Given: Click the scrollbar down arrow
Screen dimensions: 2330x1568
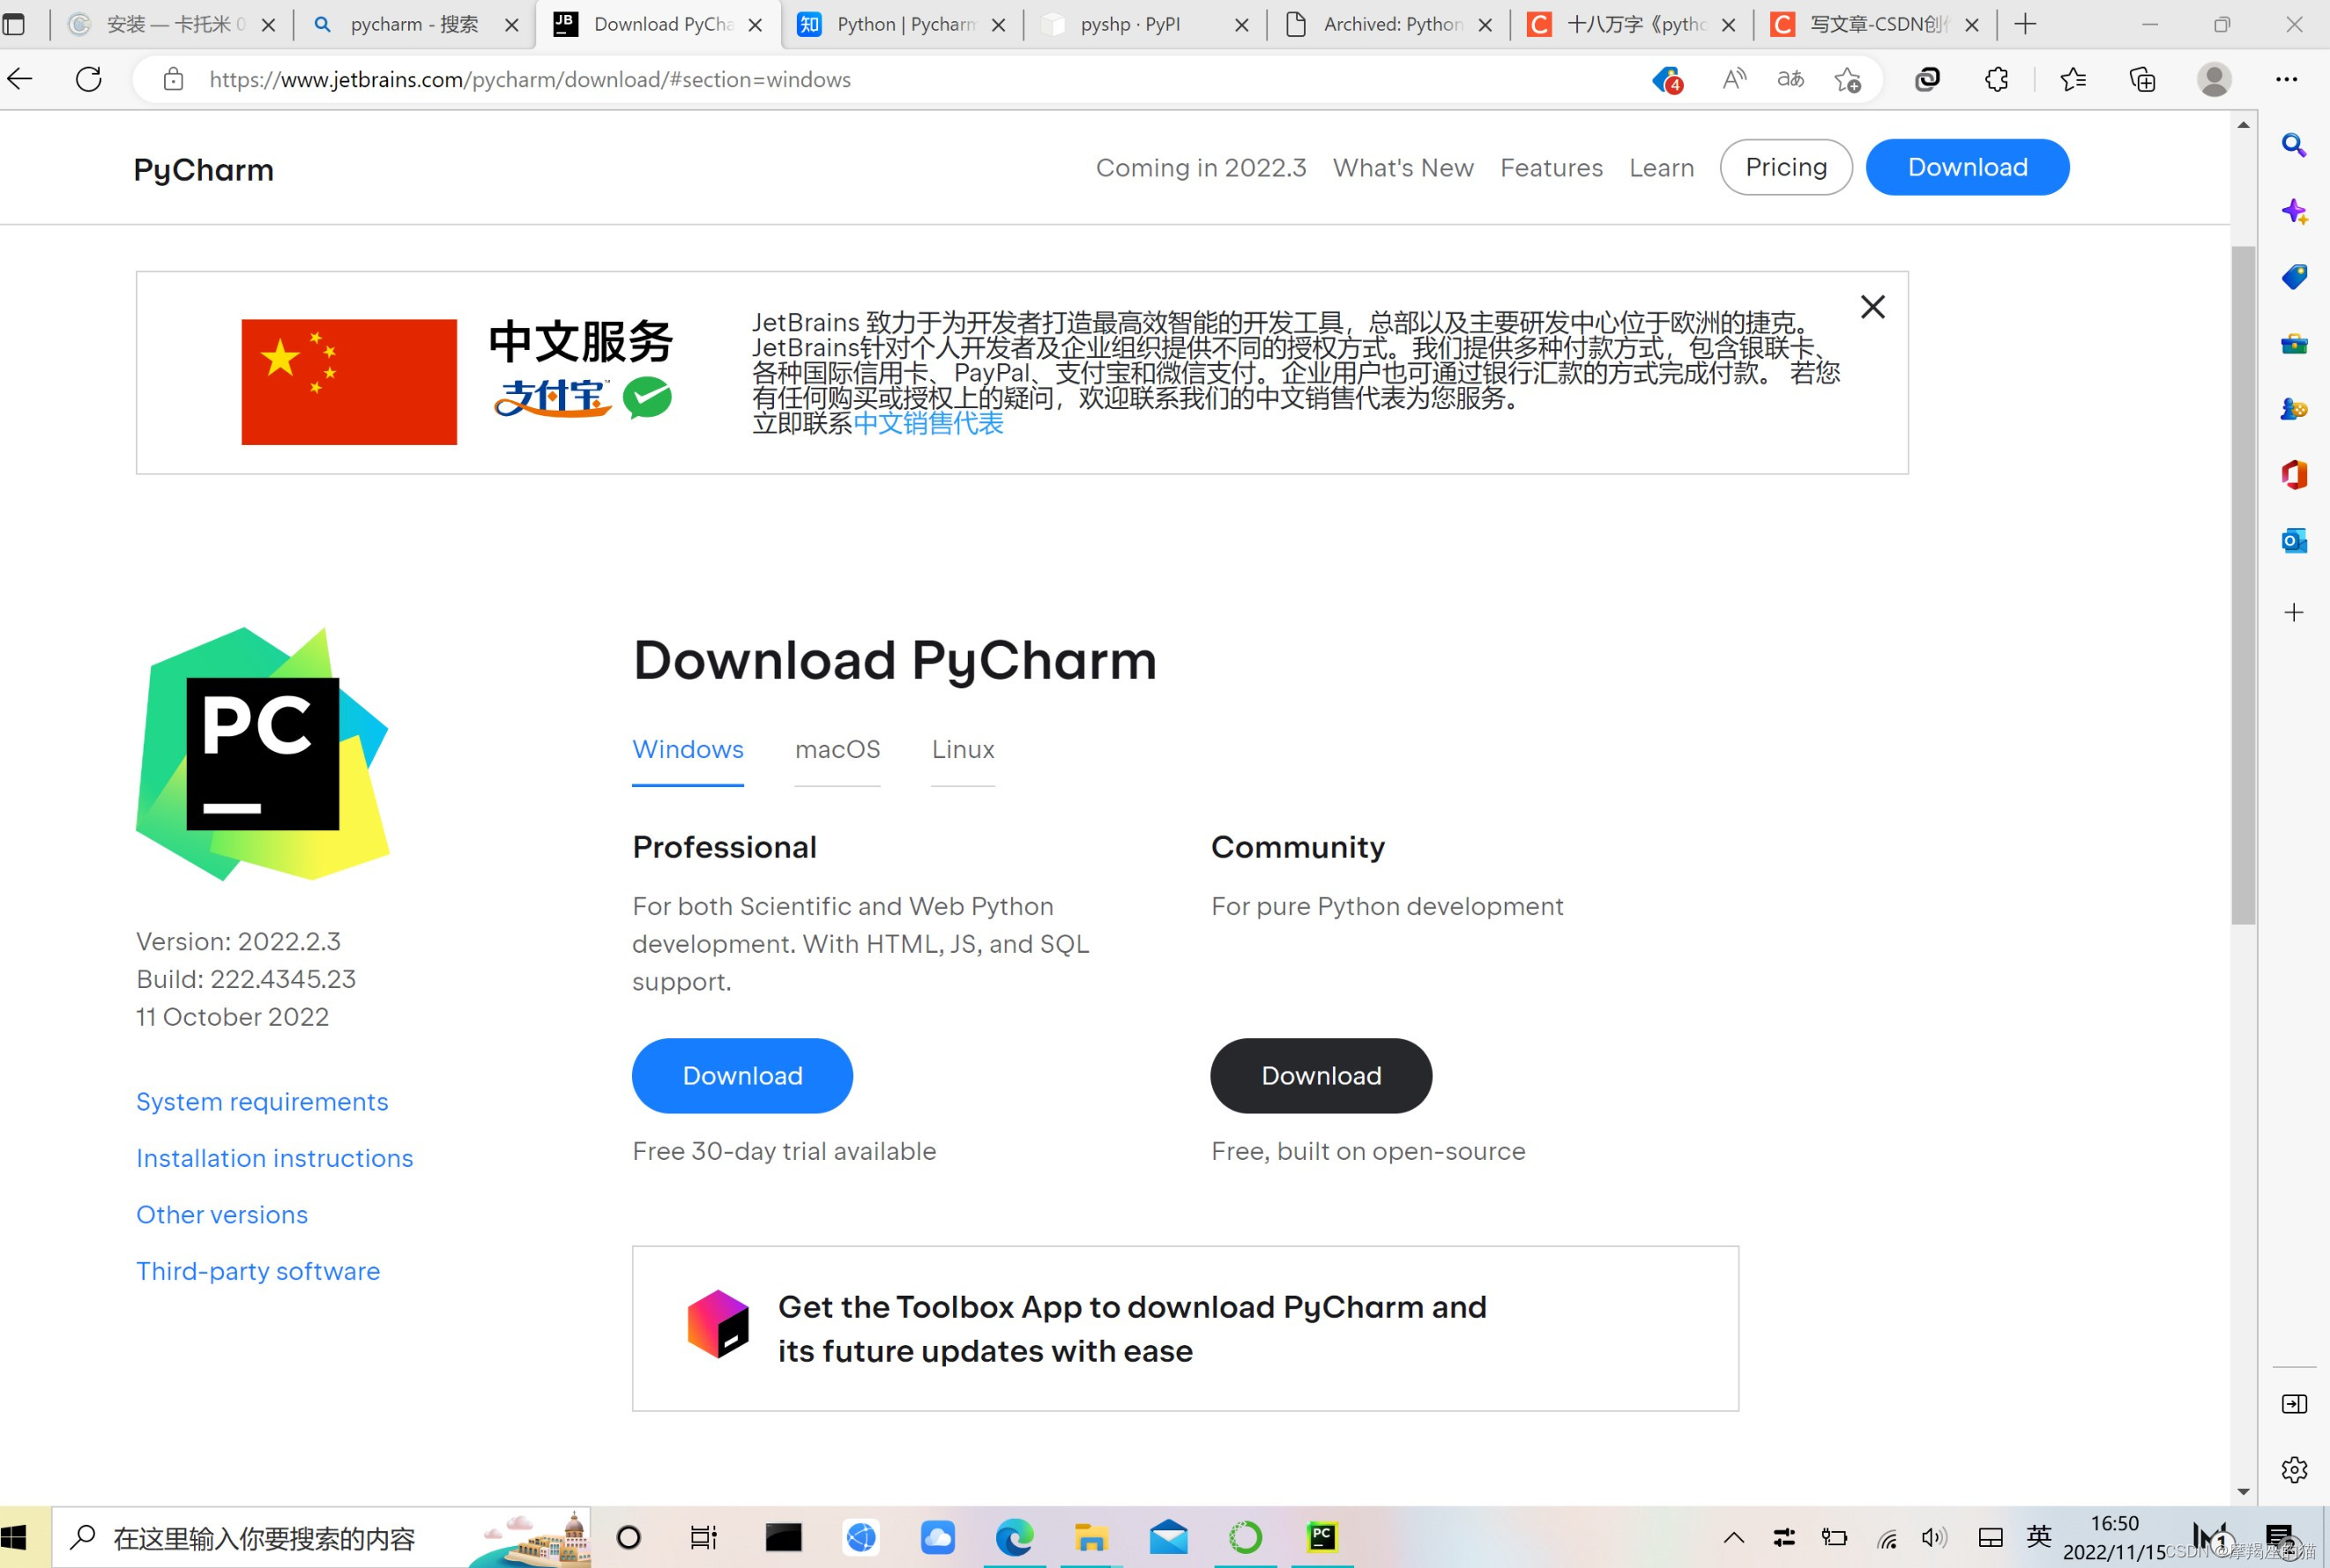Looking at the screenshot, I should pyautogui.click(x=2243, y=1491).
